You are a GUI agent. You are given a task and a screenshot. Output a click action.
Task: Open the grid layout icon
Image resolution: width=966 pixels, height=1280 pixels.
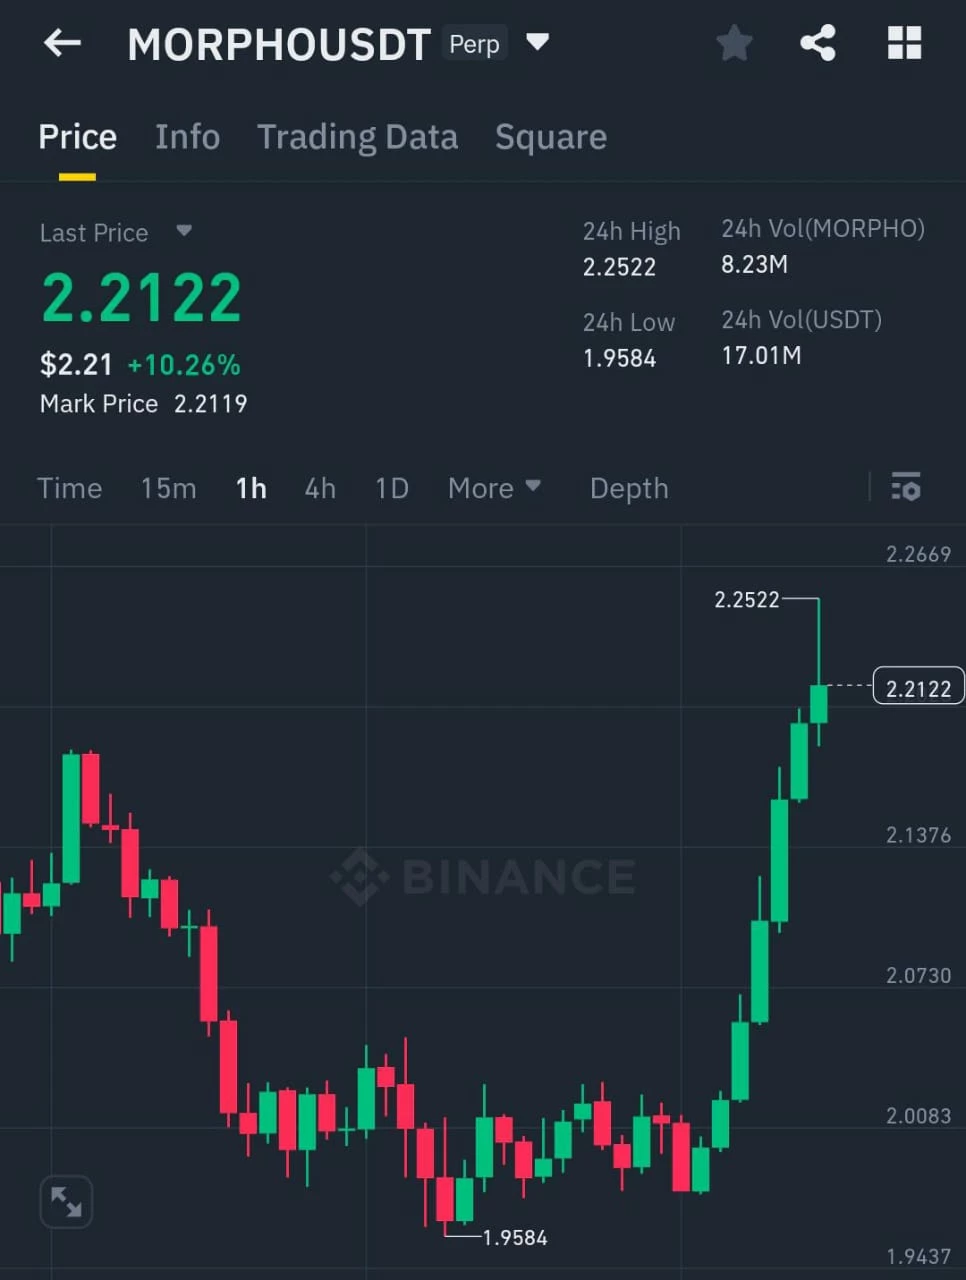(904, 43)
